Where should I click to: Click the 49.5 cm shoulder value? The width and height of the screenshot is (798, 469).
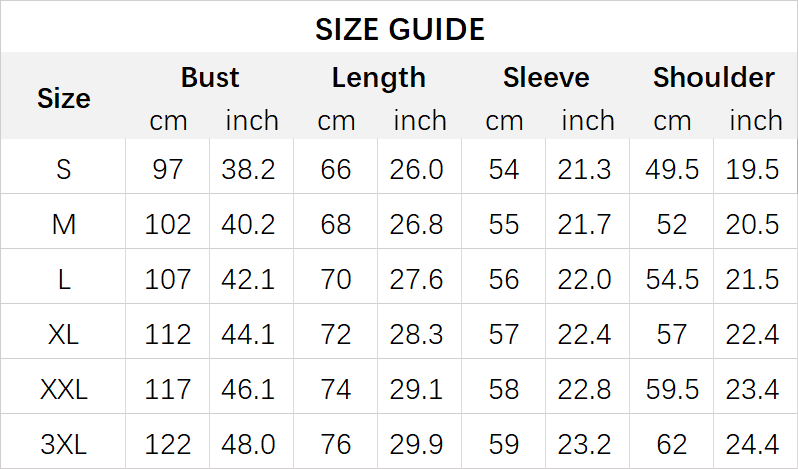(672, 169)
